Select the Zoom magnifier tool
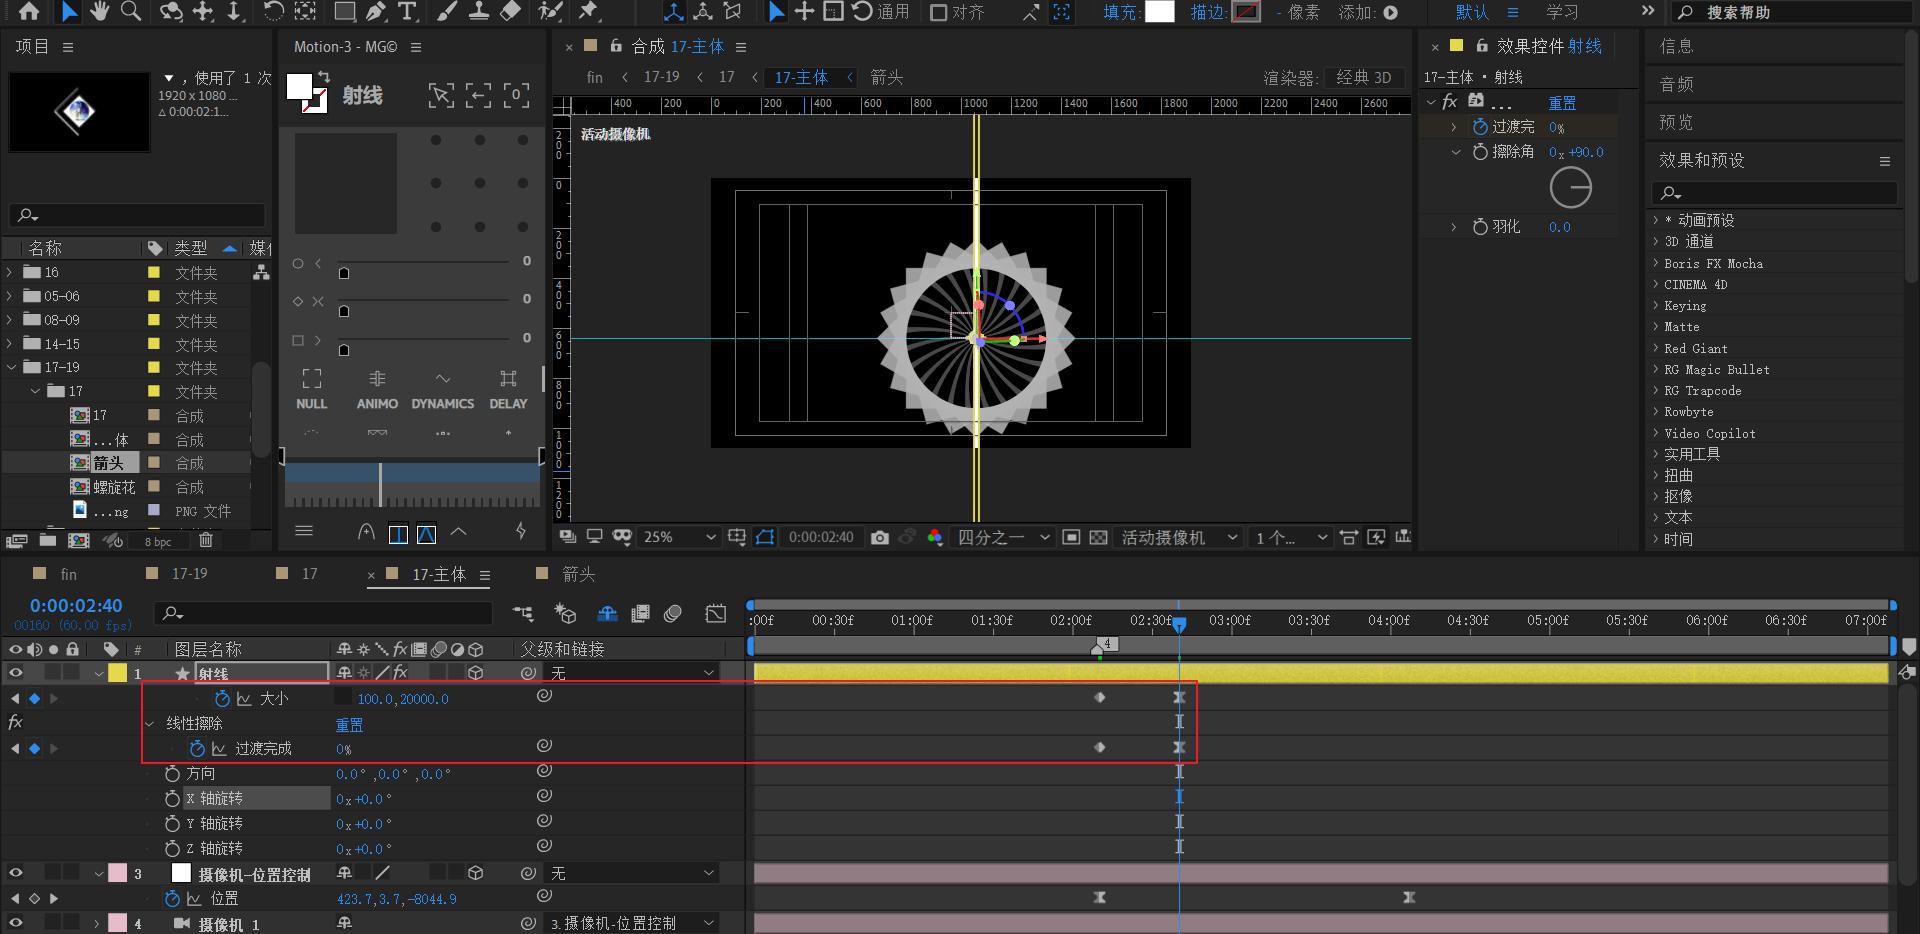 [x=130, y=11]
